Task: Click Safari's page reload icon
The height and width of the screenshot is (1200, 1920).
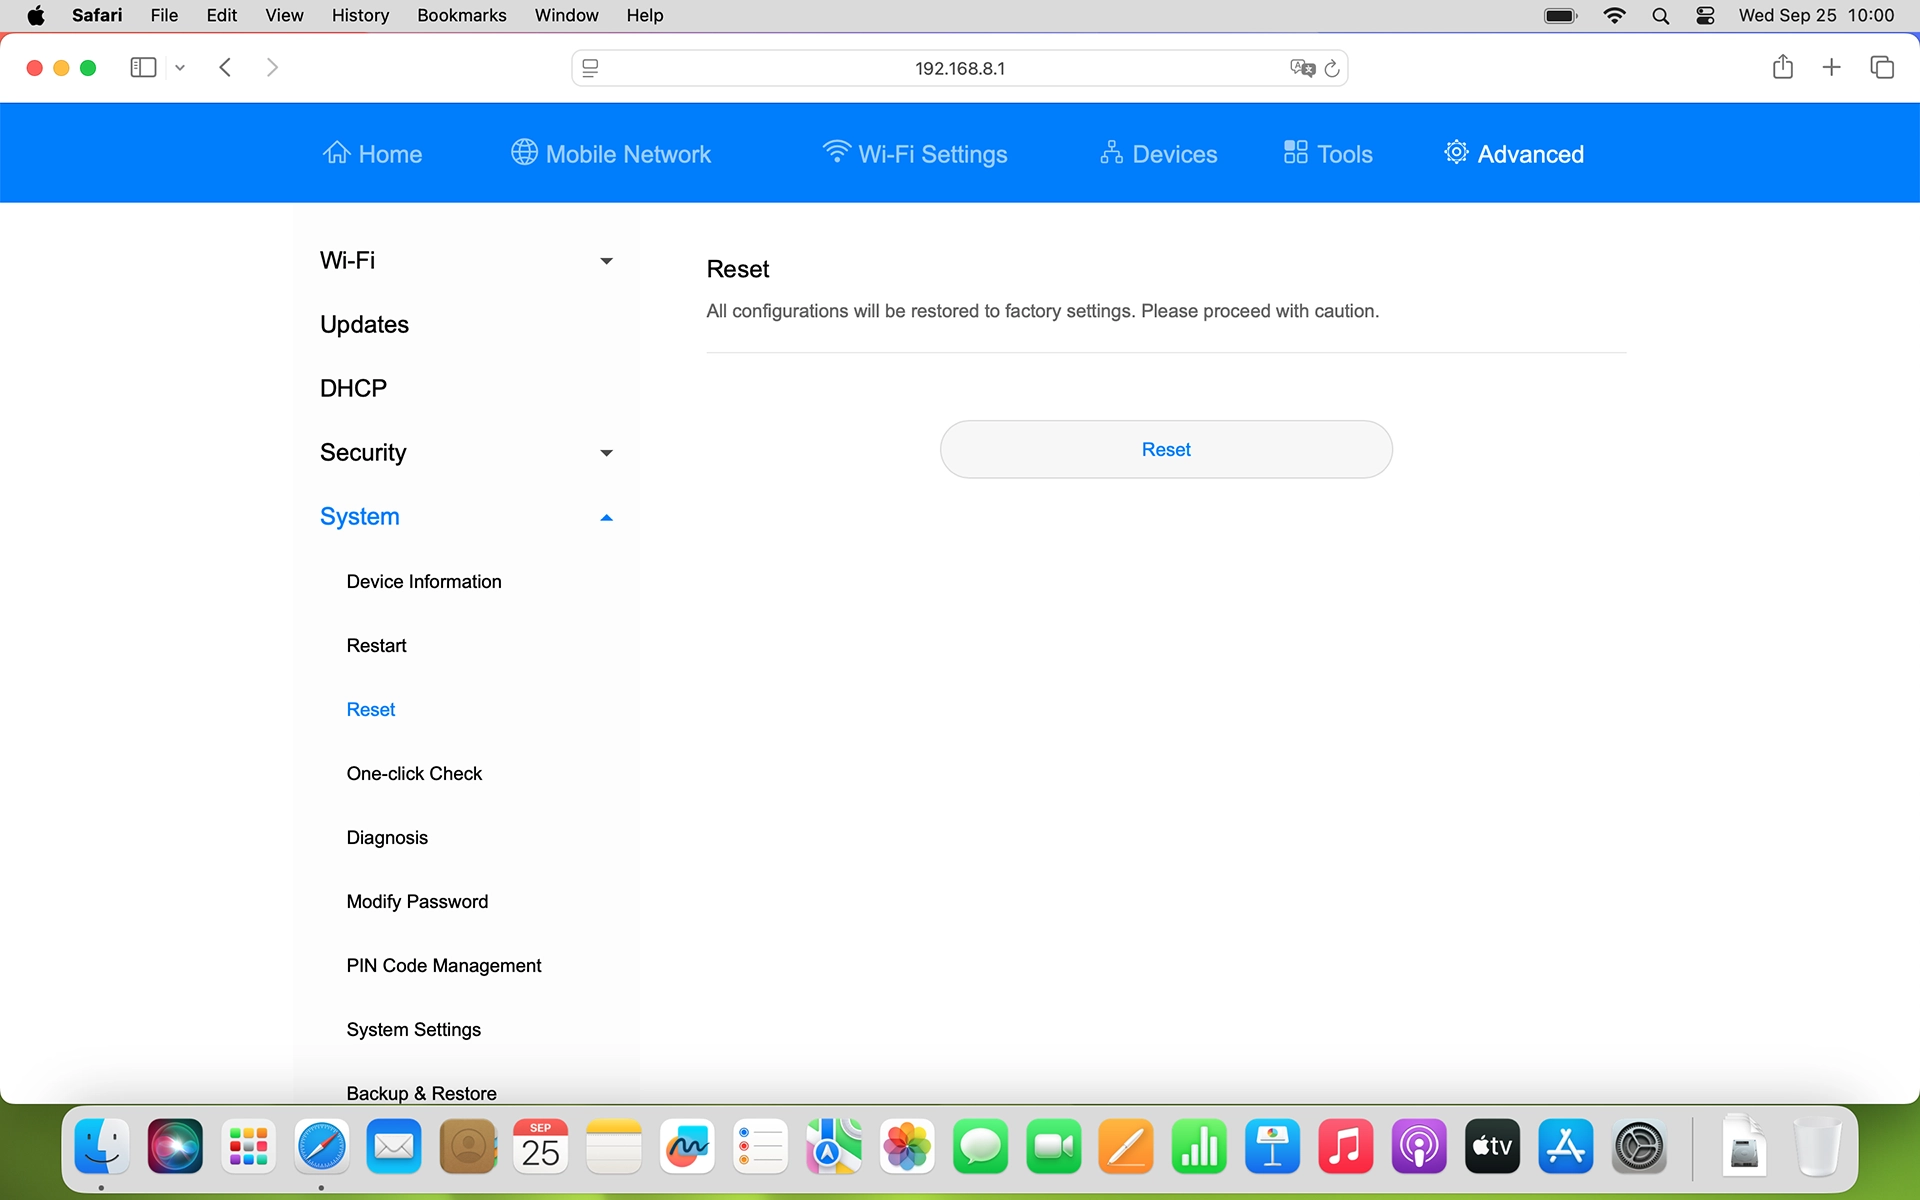Action: point(1332,68)
